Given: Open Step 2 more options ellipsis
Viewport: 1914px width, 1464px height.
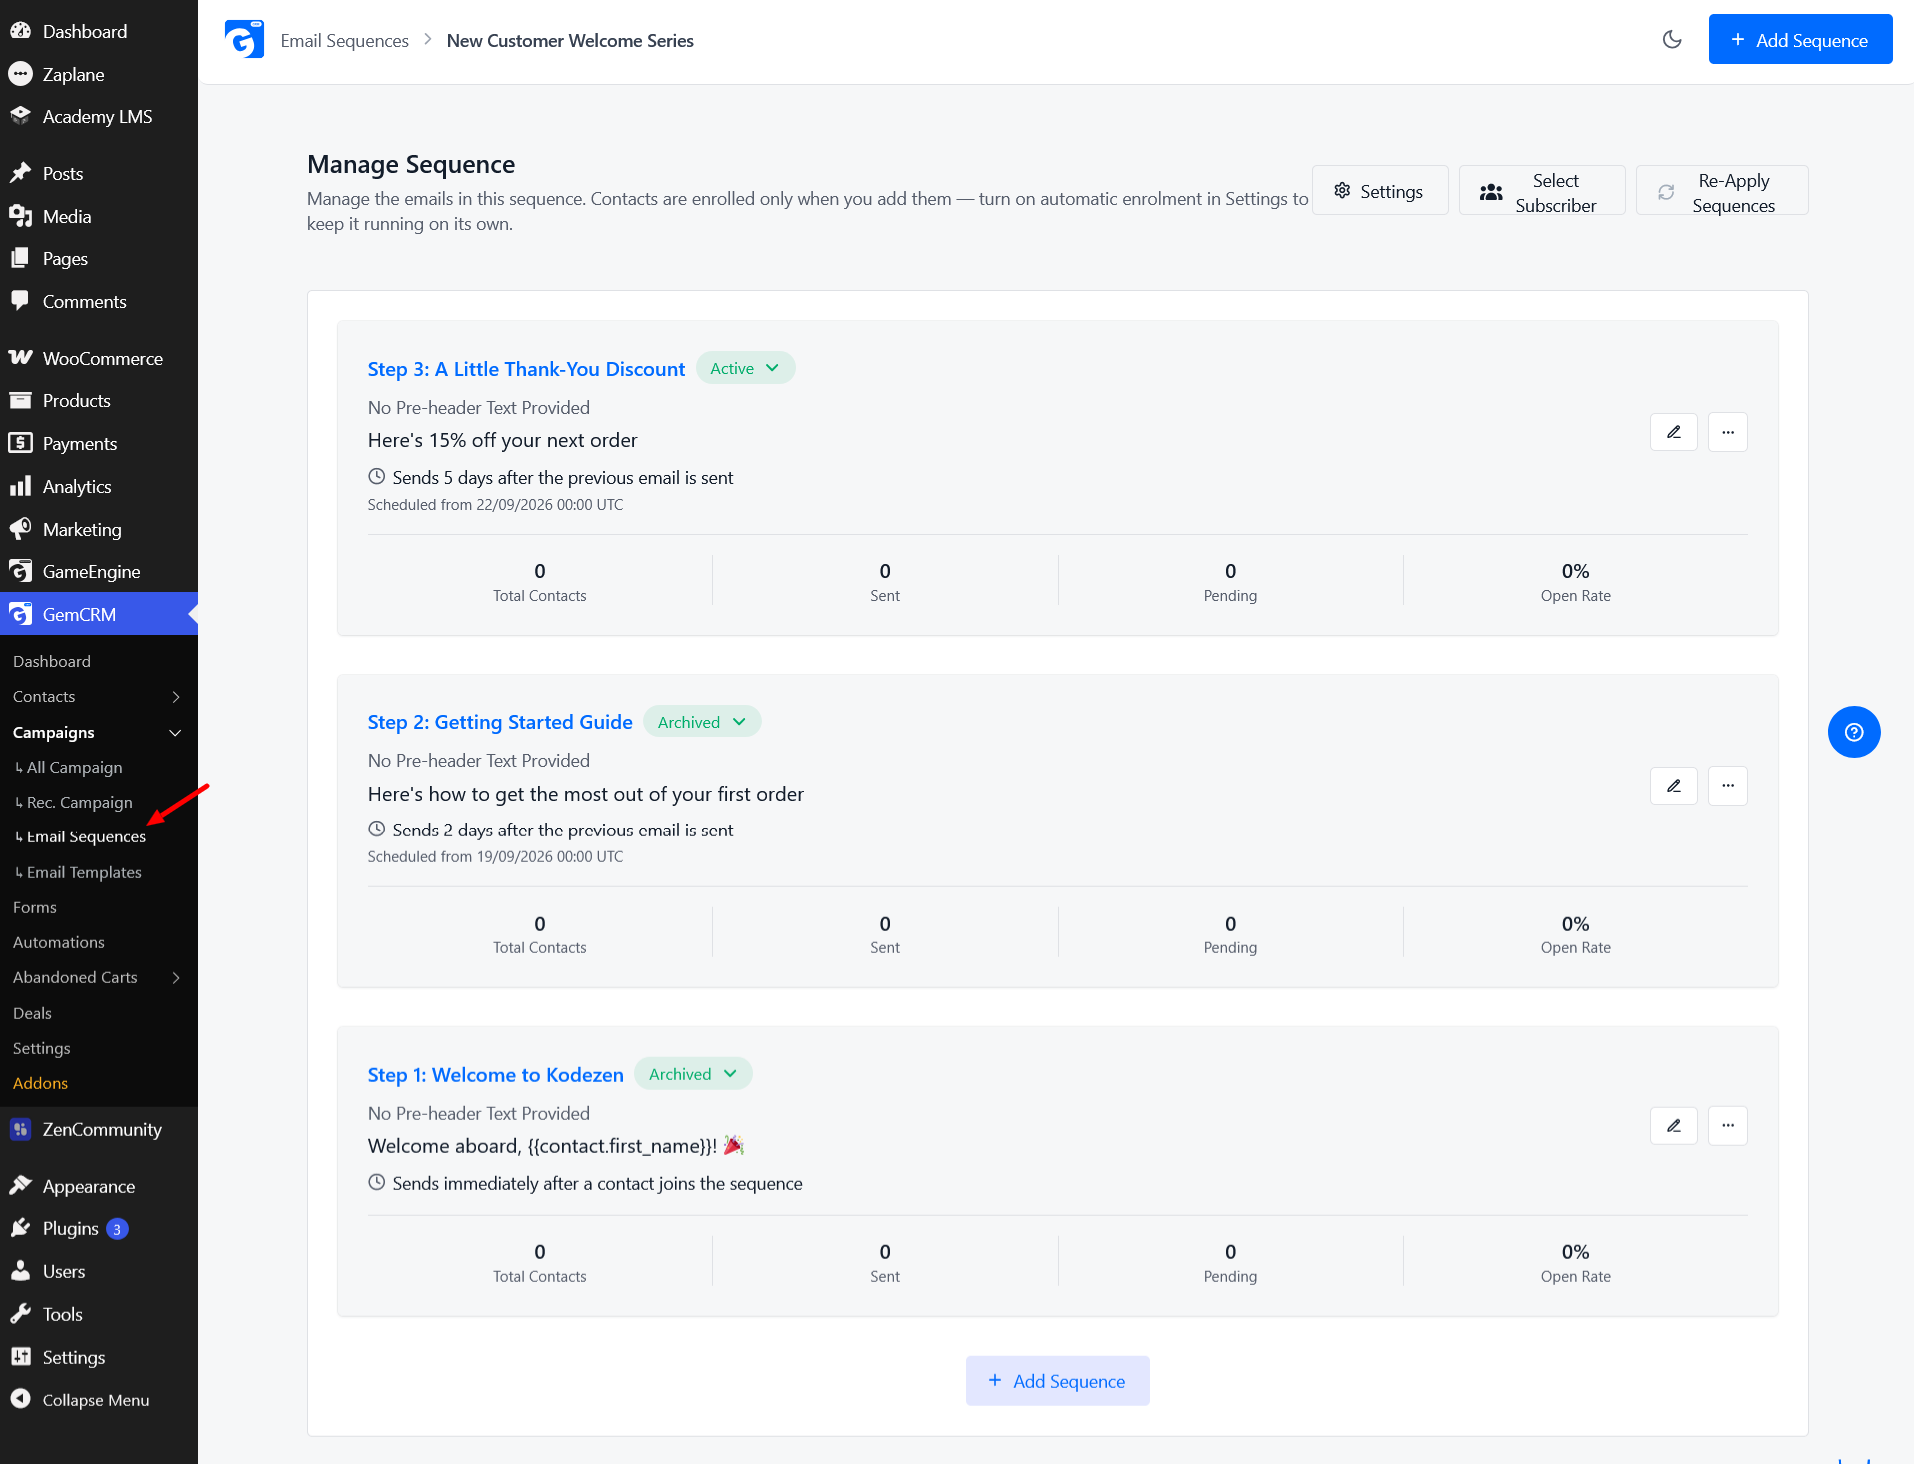Looking at the screenshot, I should 1728,786.
